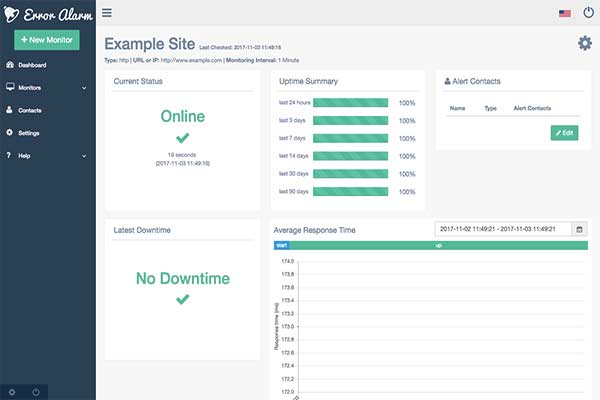This screenshot has height=400, width=600.
Task: Click the Average Response Time title
Action: coord(315,230)
